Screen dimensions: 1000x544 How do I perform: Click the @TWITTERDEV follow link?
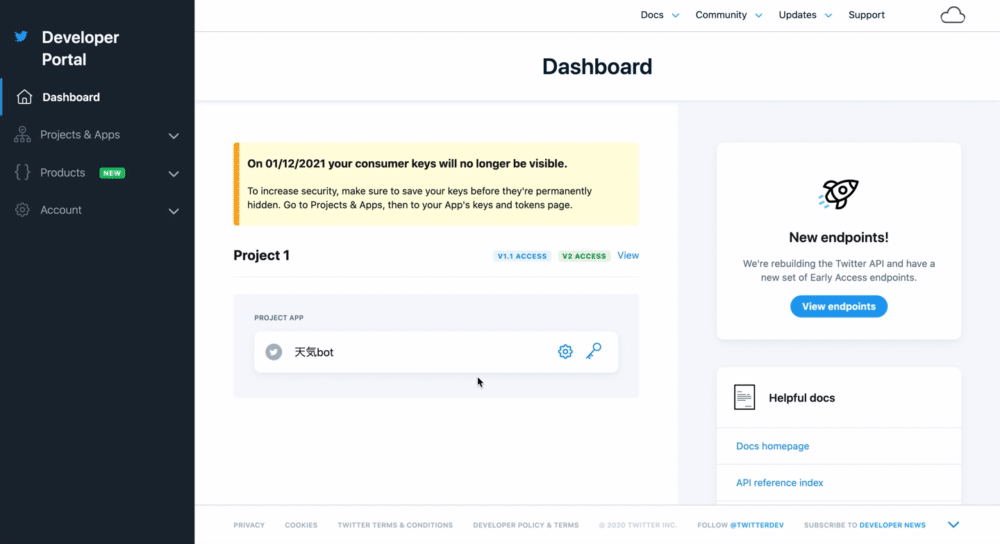coord(756,525)
